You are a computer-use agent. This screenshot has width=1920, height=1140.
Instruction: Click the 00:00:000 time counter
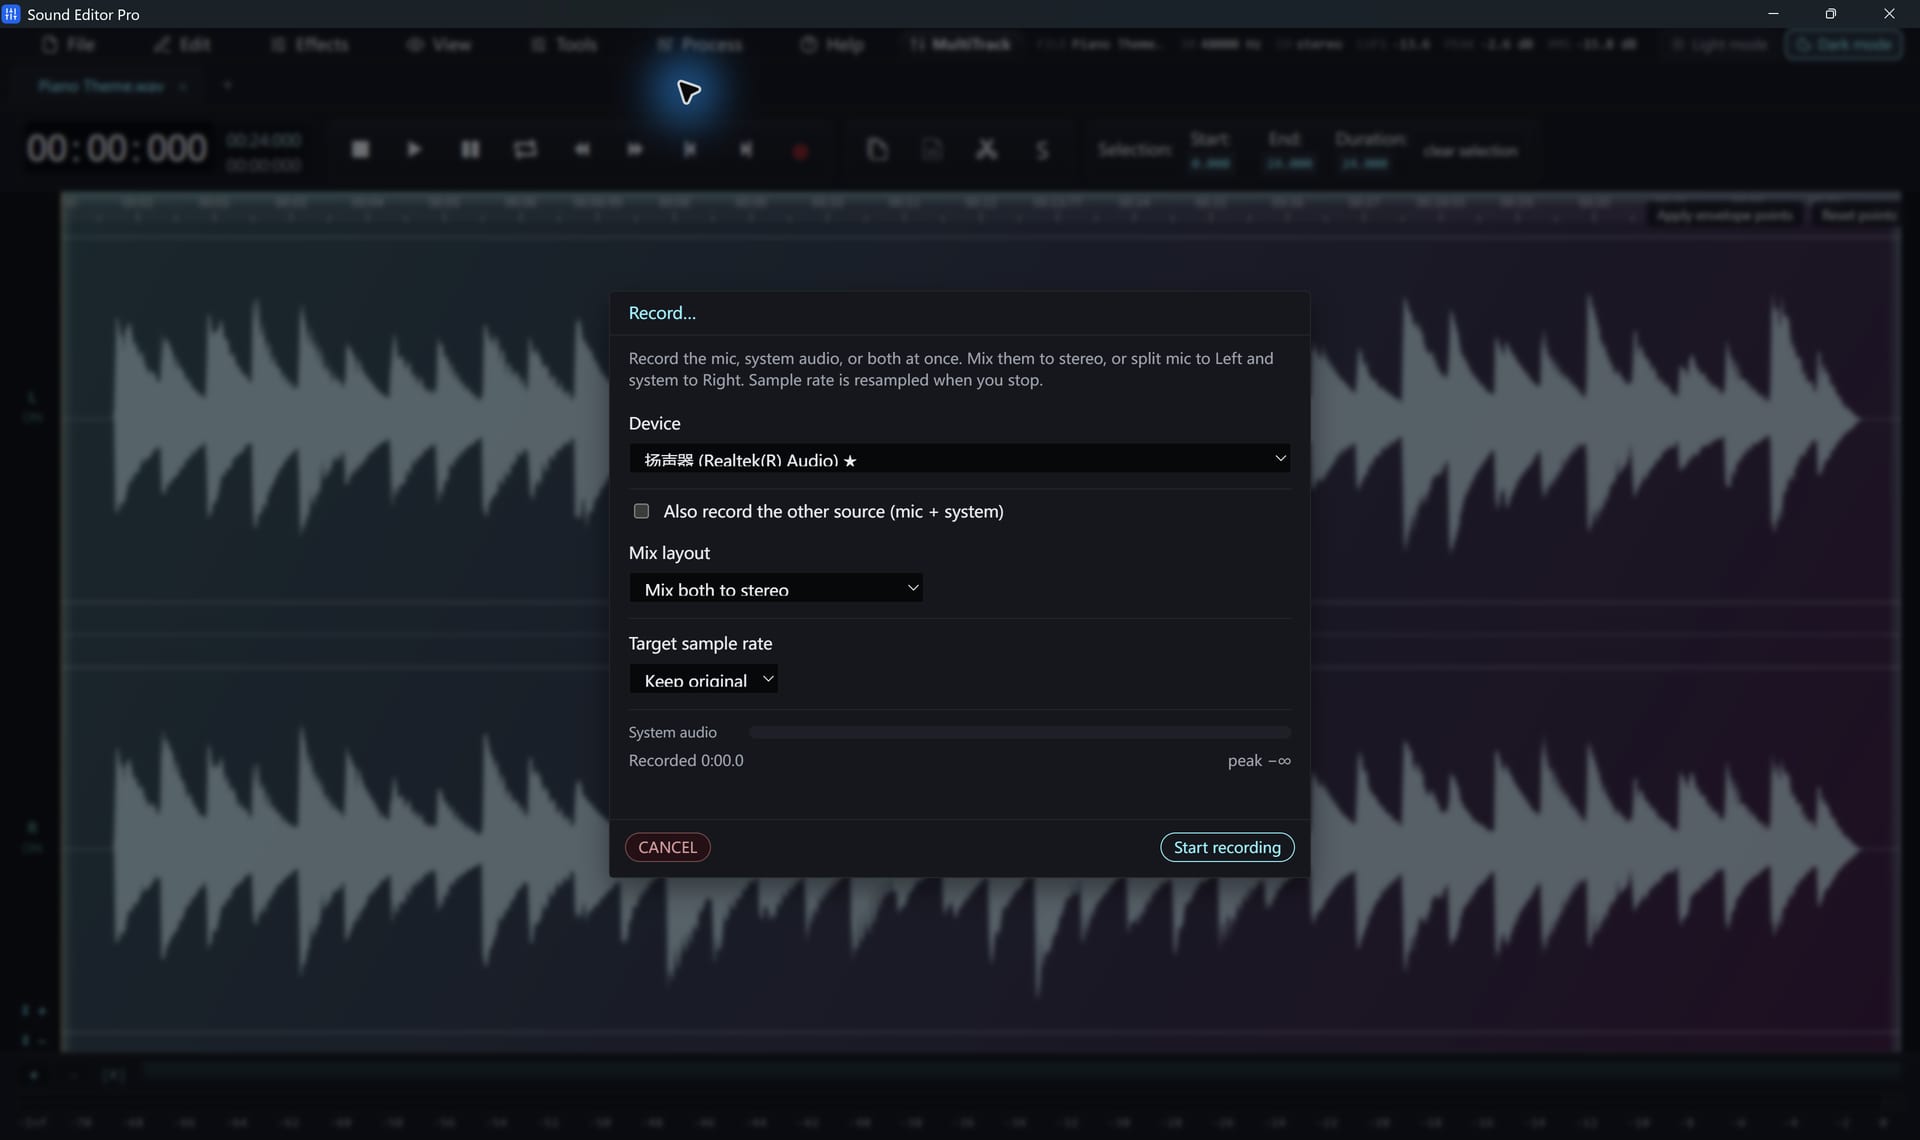pyautogui.click(x=117, y=149)
